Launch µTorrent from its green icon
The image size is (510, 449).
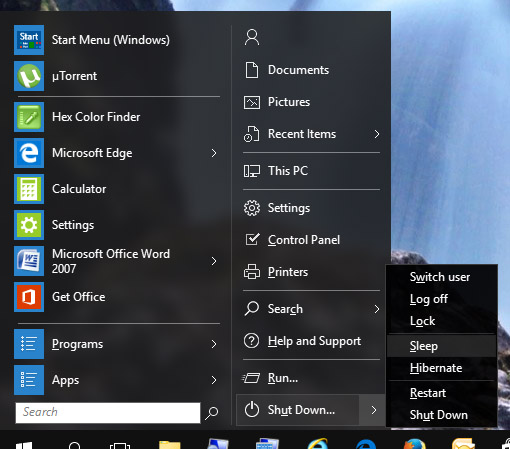tap(29, 76)
